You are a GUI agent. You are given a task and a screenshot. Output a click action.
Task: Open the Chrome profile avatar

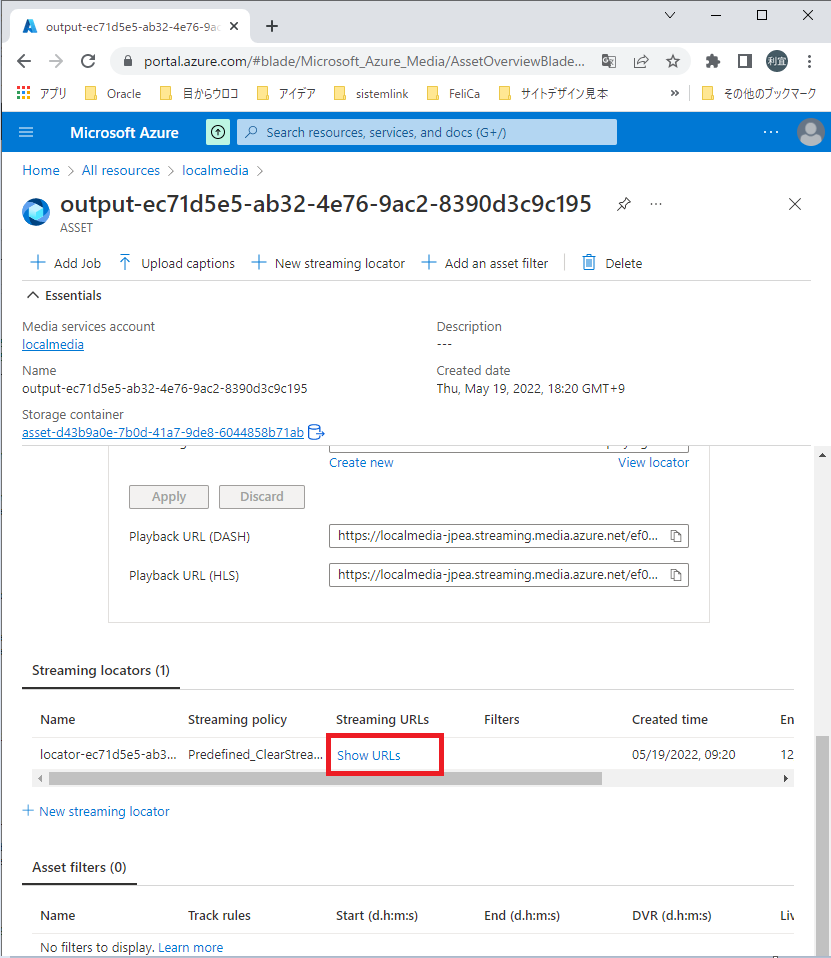[x=777, y=61]
